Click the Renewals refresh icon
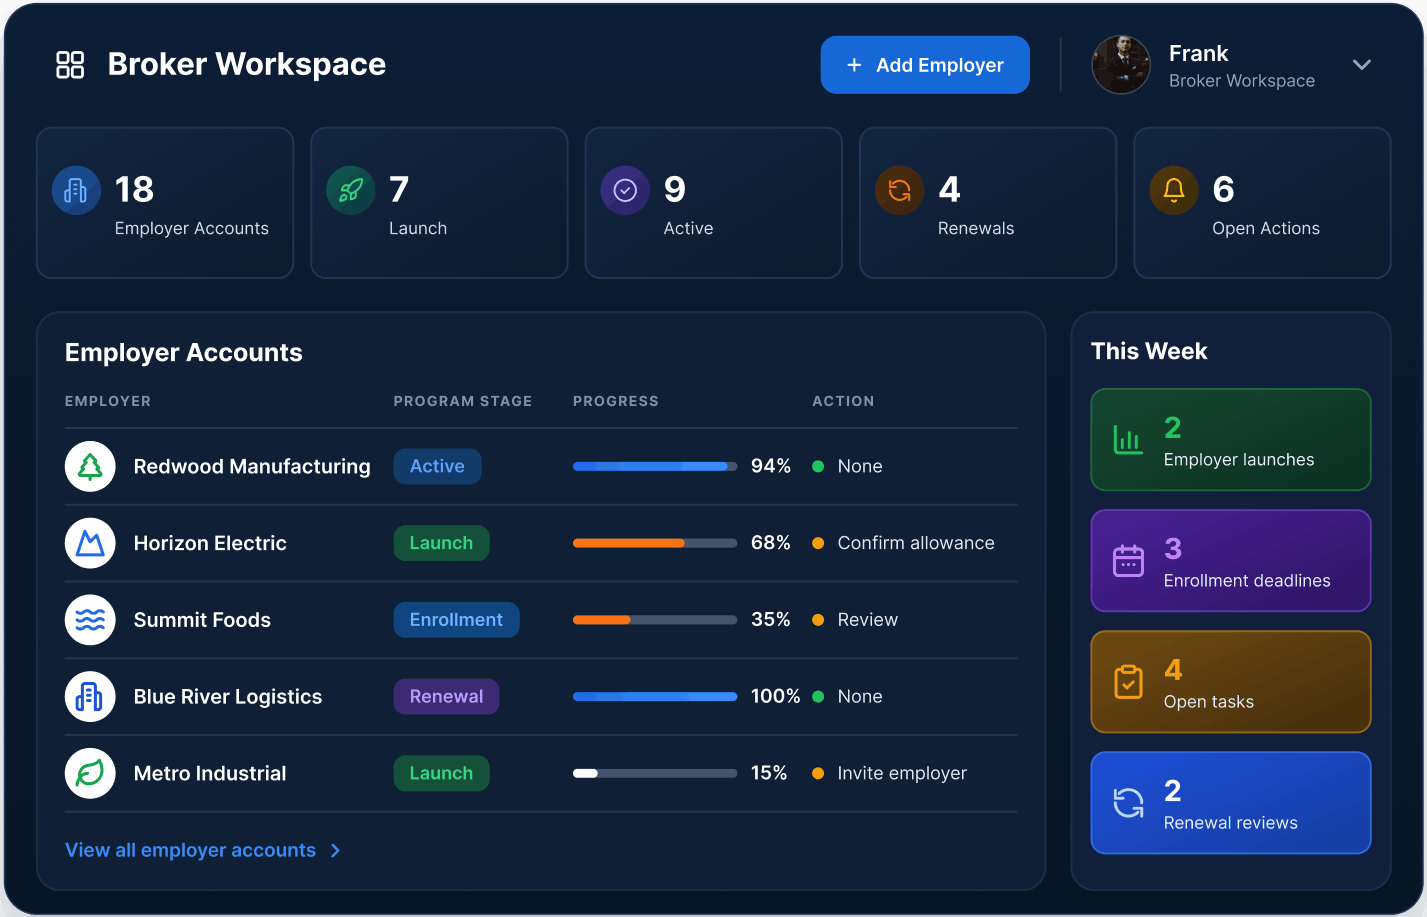1427x917 pixels. 899,190
